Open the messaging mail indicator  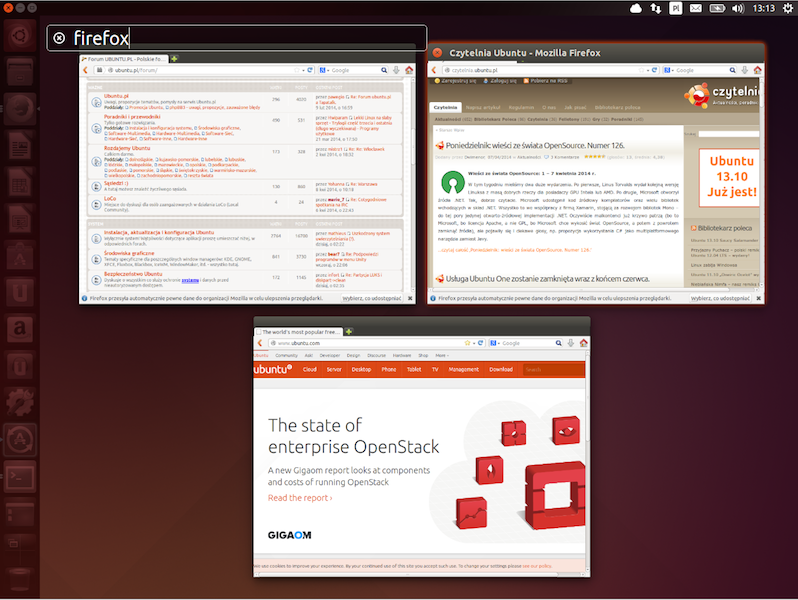pos(695,8)
